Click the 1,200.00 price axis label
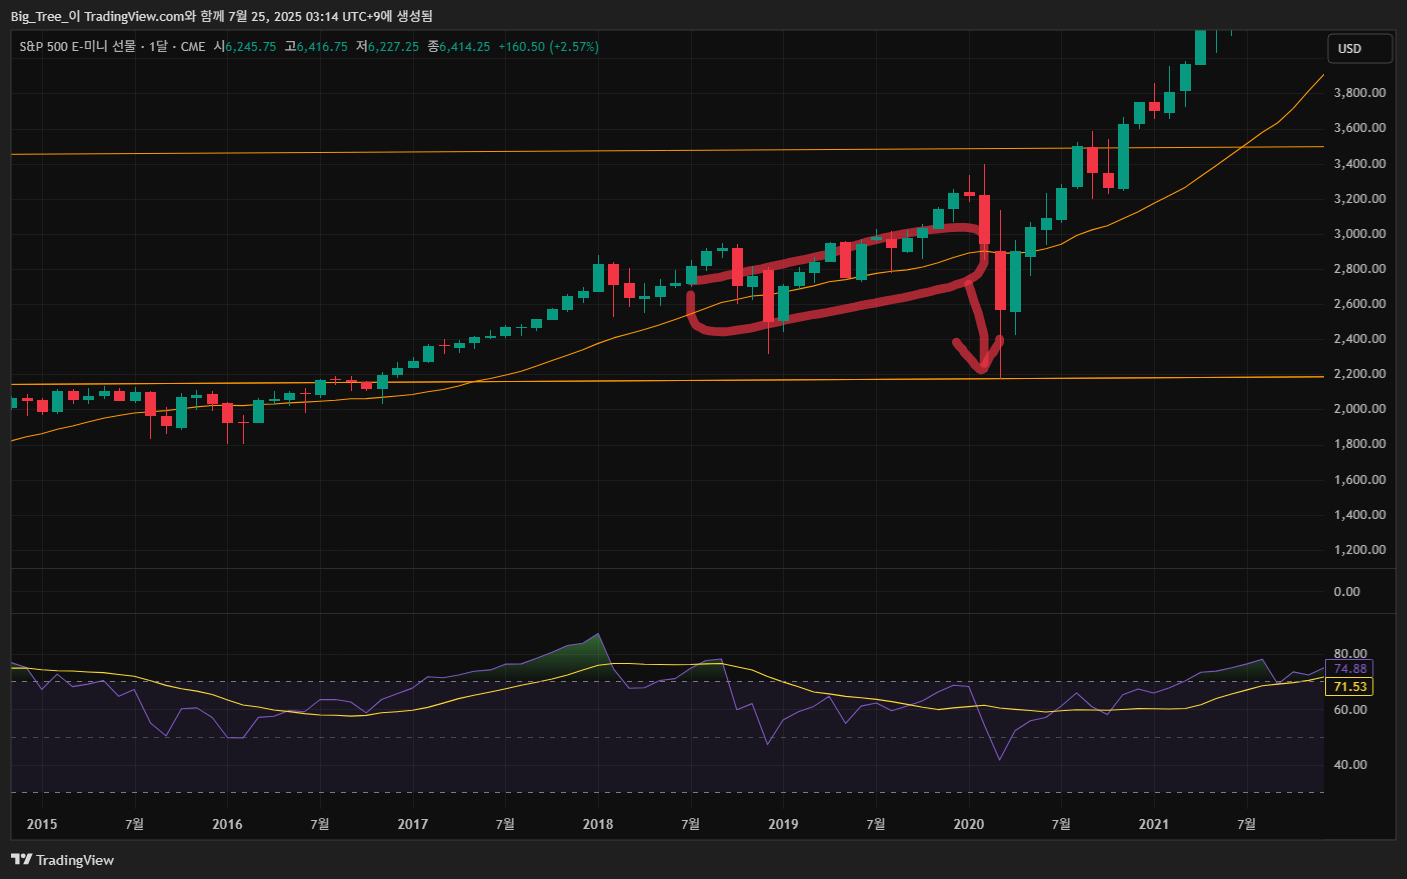 click(1360, 549)
